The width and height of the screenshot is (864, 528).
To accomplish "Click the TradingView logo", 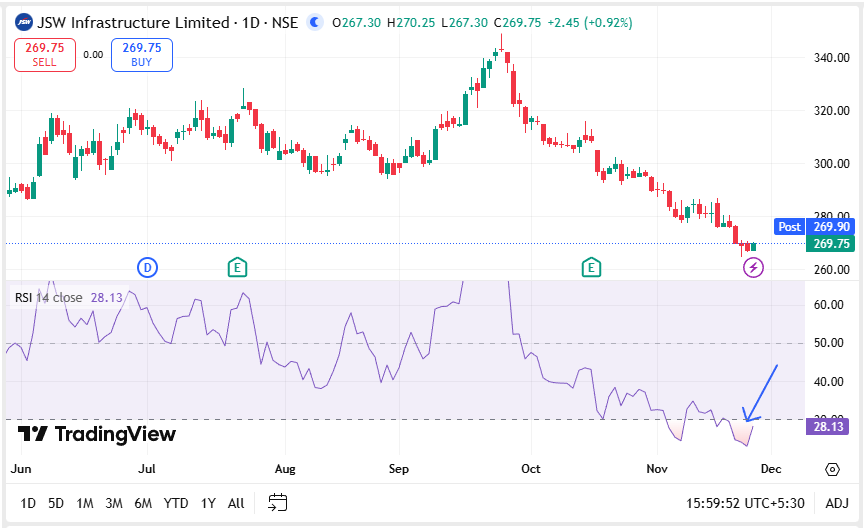I will click(x=97, y=434).
